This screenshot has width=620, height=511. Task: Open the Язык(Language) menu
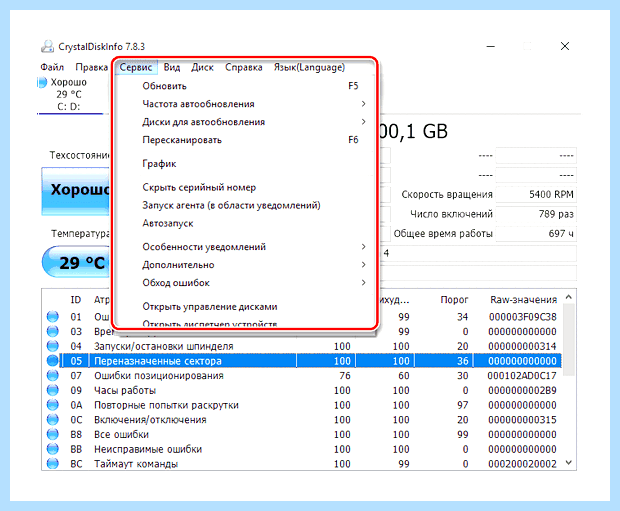click(309, 67)
